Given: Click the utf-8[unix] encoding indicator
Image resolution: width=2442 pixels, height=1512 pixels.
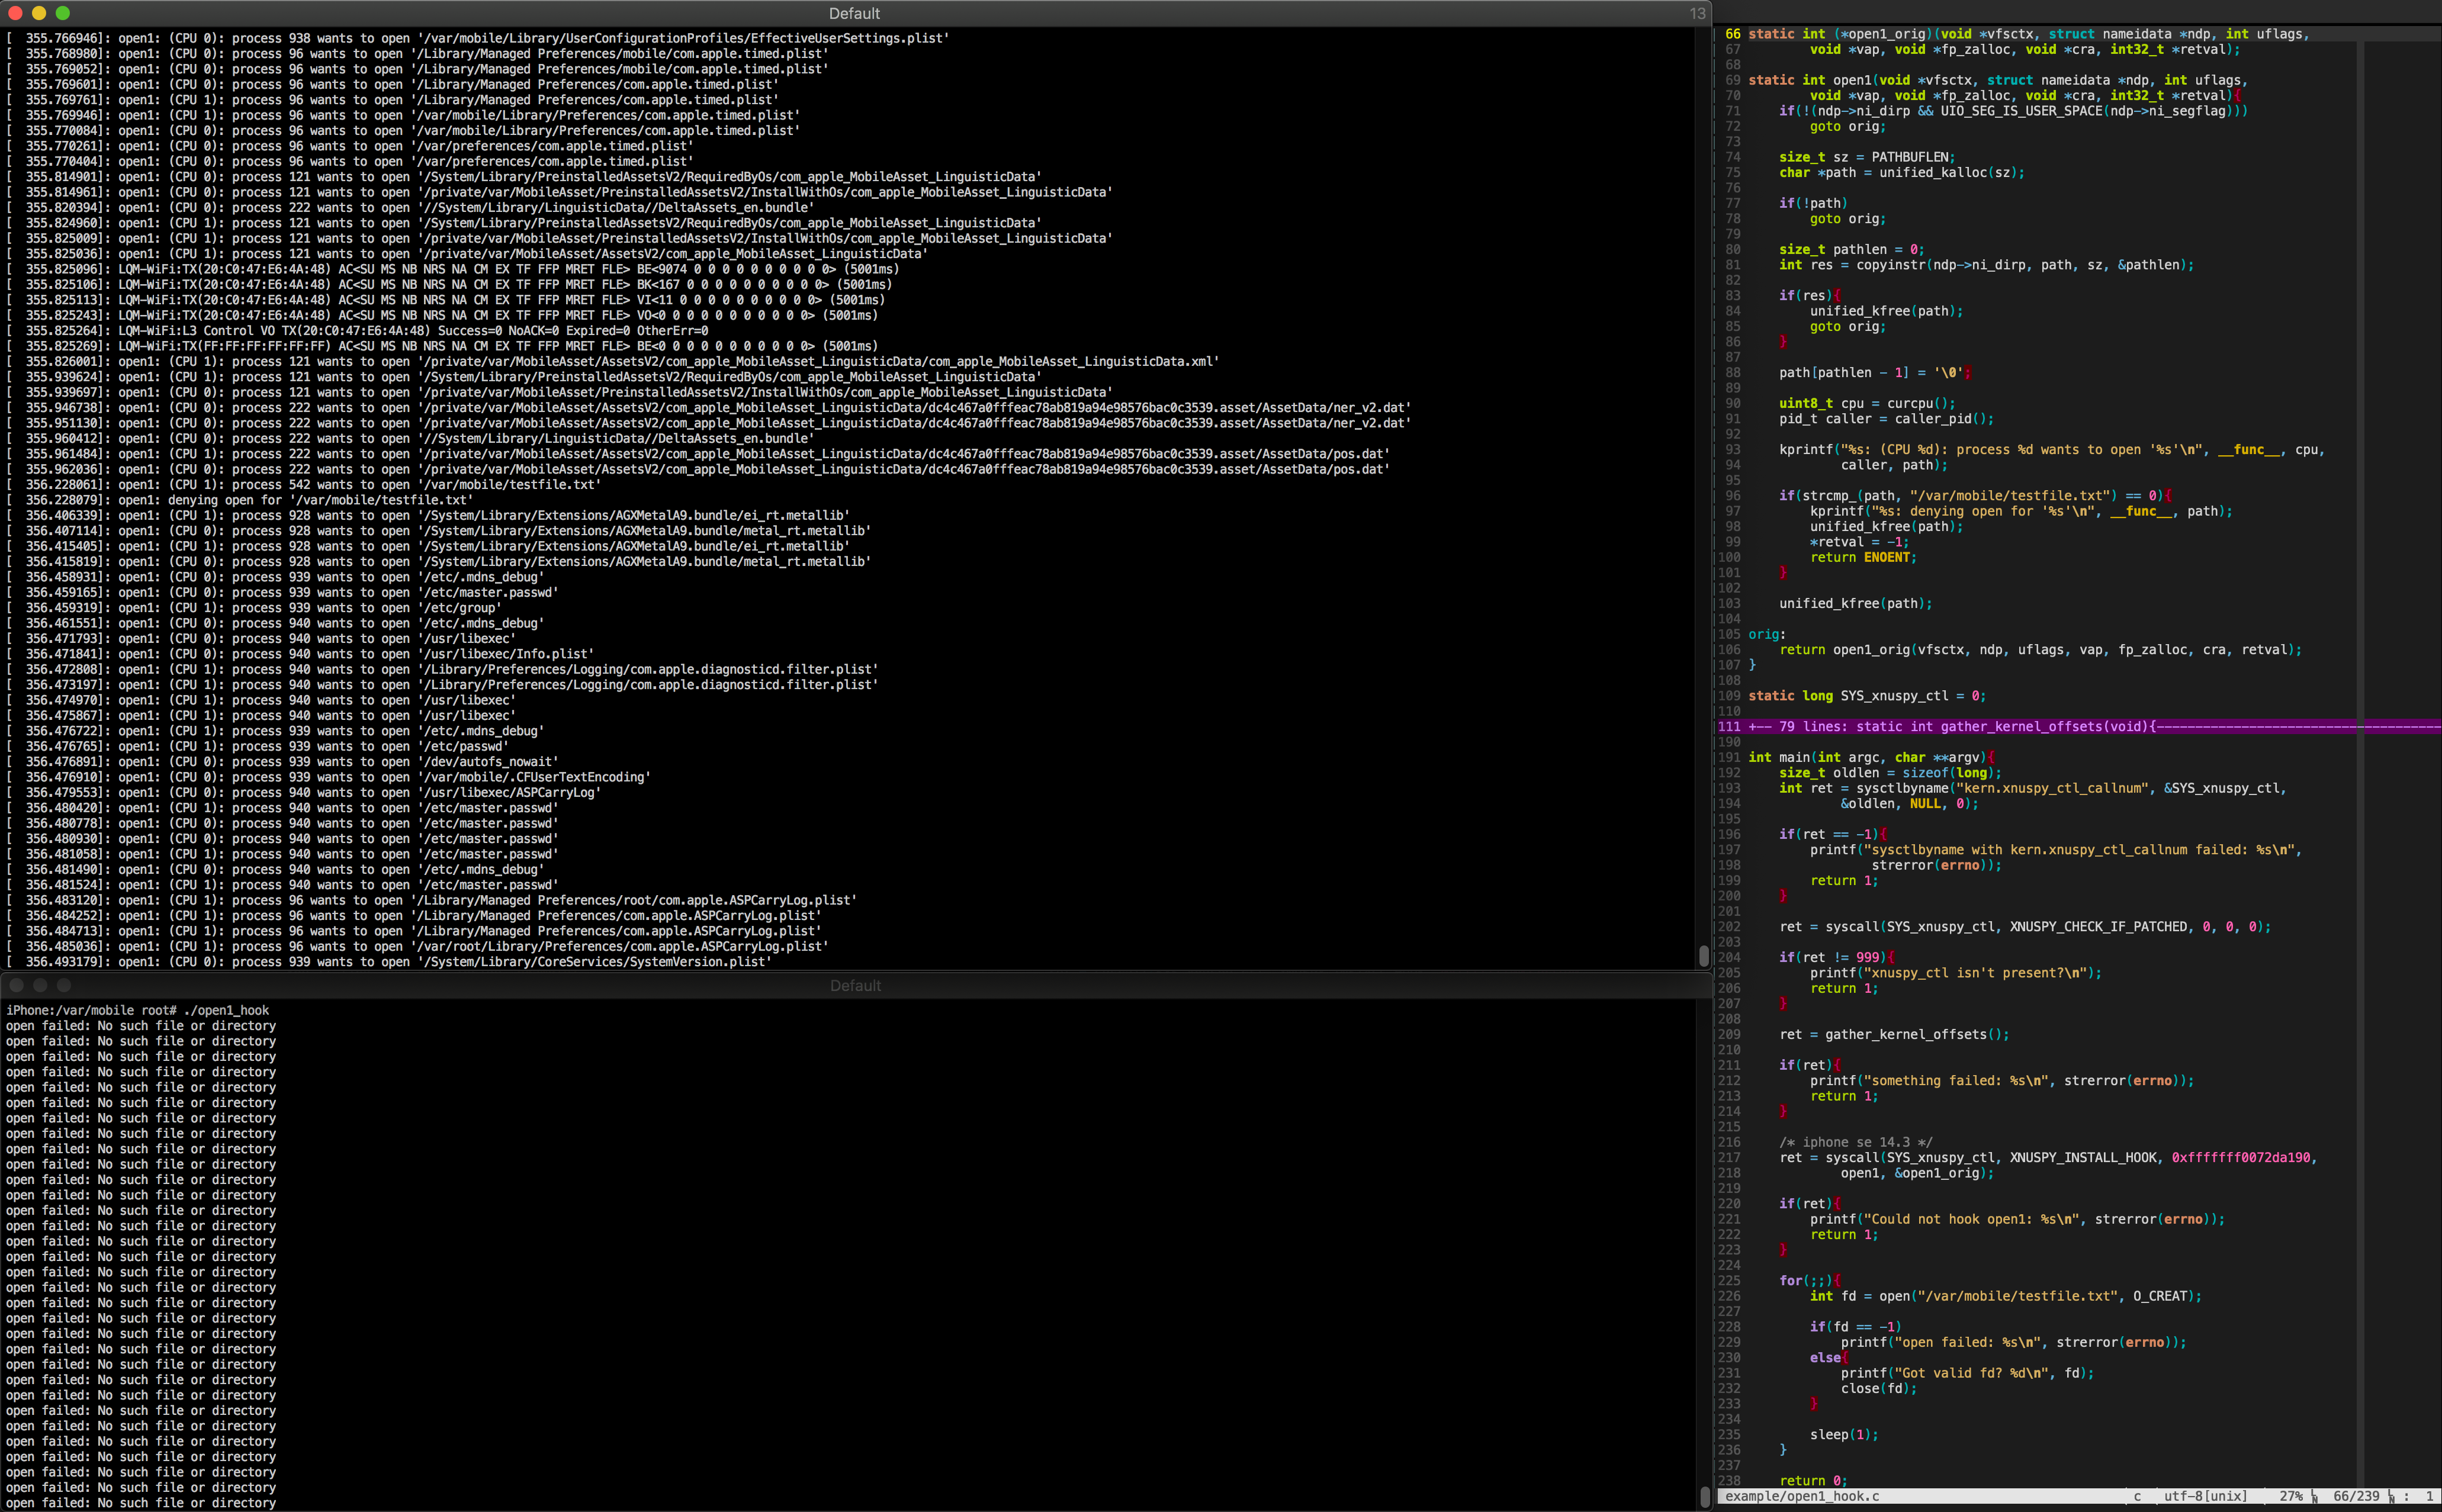Looking at the screenshot, I should 2205,1496.
